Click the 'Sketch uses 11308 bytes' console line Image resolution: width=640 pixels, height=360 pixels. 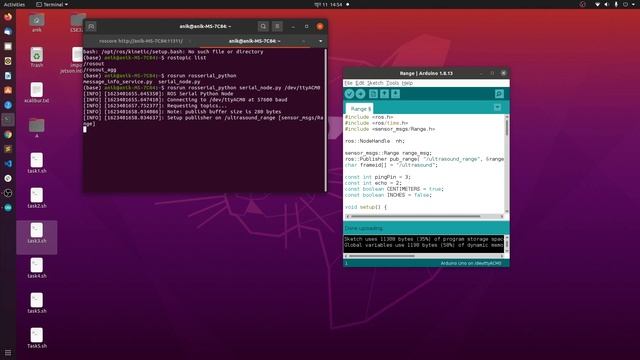click(x=424, y=239)
